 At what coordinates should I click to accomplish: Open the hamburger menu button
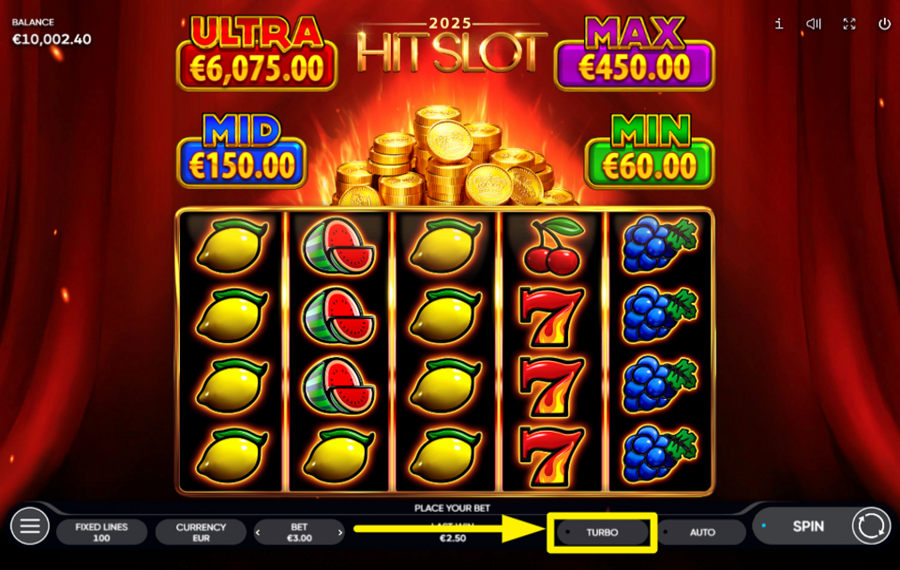[x=30, y=526]
